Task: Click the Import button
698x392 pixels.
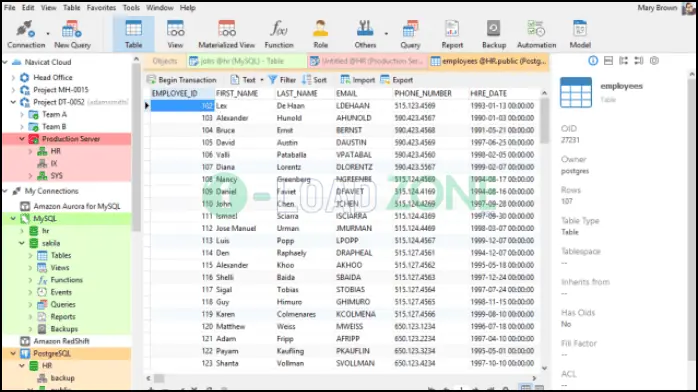Action: [358, 80]
